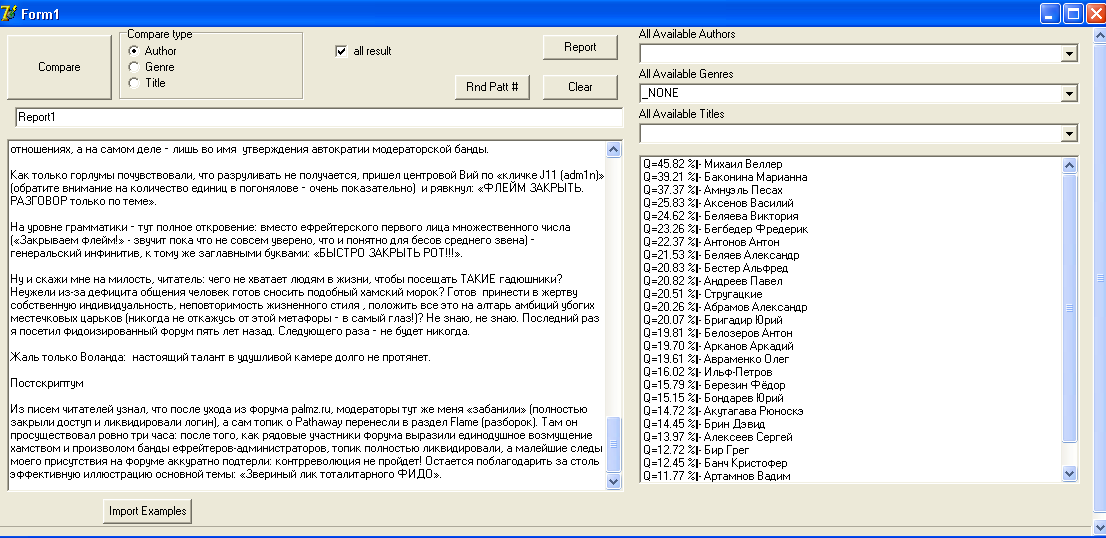1106x538 pixels.
Task: Click the results list scroll down arrow
Action: 1069,474
